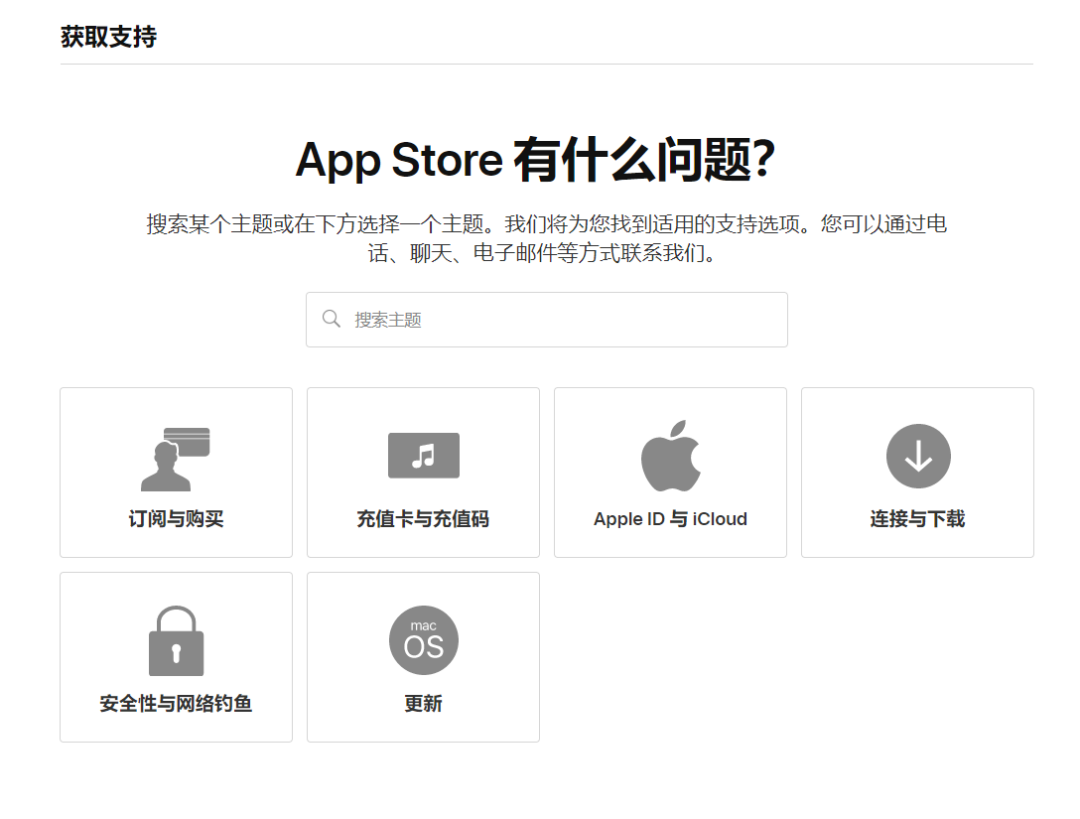
Task: Click the padlock security icon
Action: (176, 641)
